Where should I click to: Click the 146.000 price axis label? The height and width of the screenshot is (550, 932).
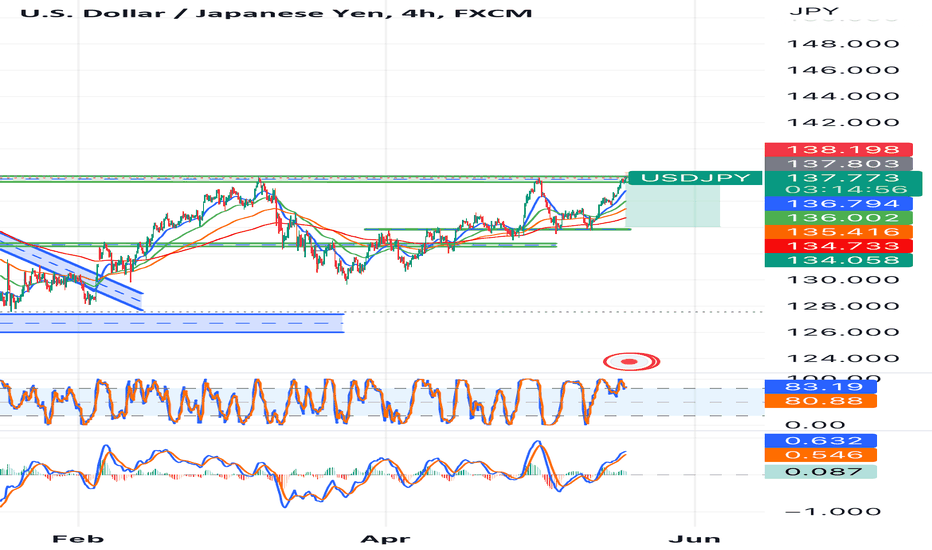click(842, 70)
